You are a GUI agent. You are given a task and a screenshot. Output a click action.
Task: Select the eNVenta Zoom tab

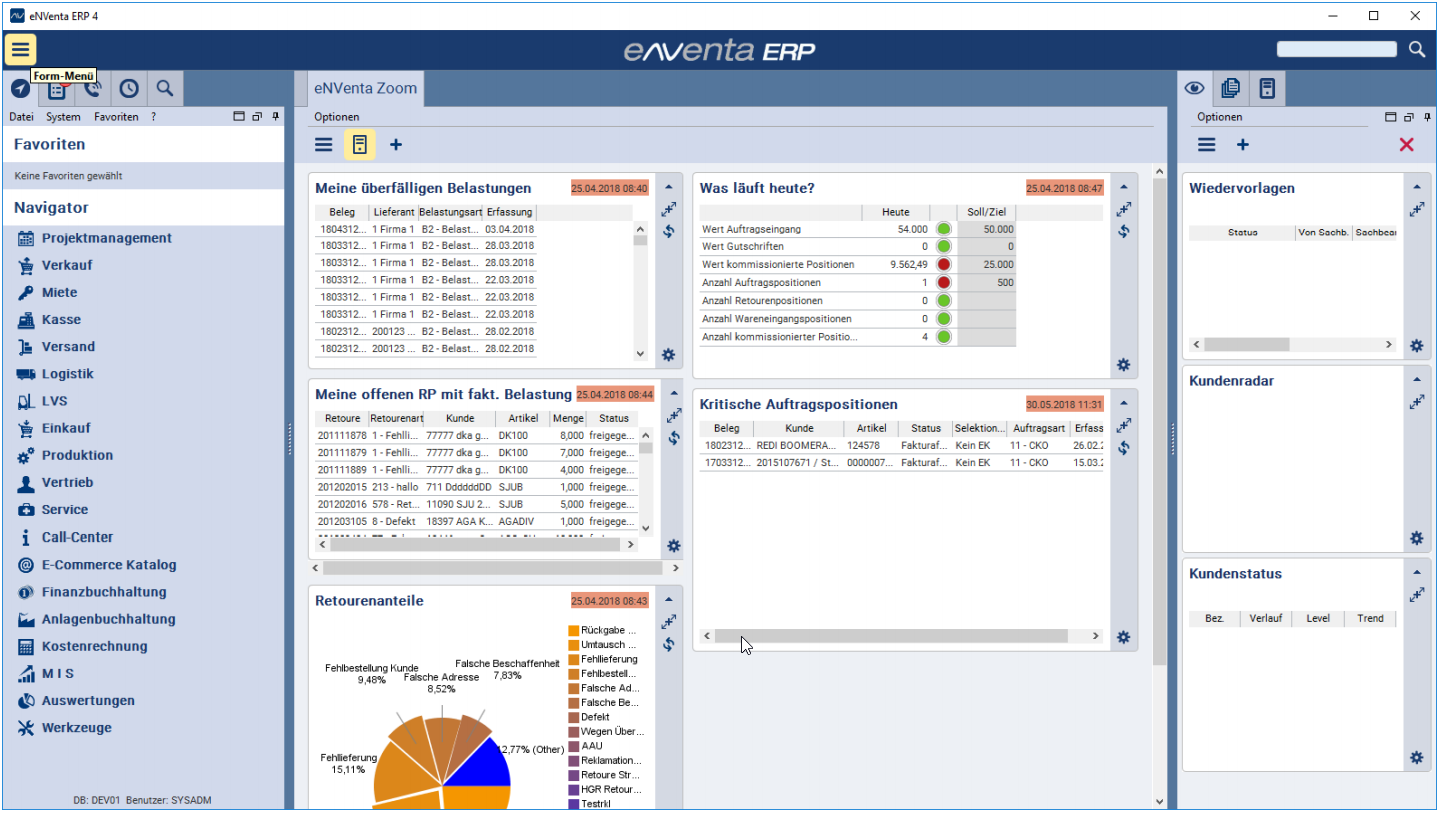click(x=366, y=88)
